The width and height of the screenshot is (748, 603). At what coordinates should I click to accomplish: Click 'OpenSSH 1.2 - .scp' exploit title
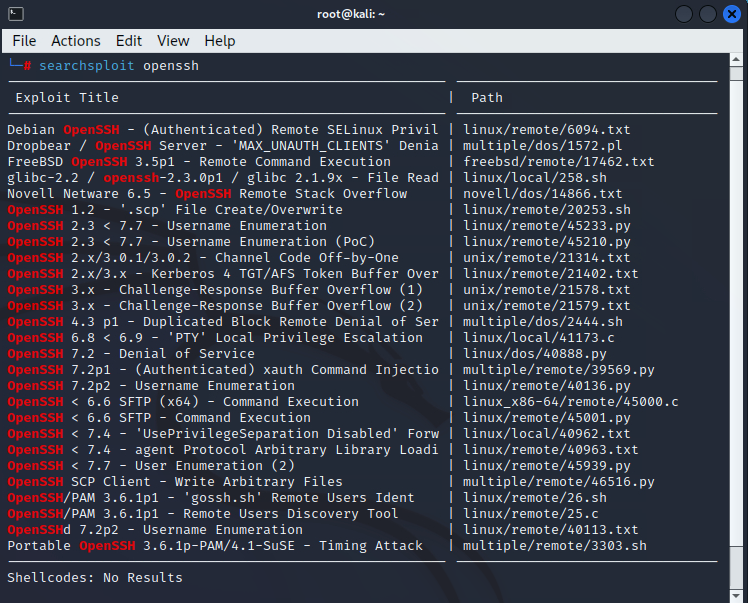pyautogui.click(x=175, y=209)
